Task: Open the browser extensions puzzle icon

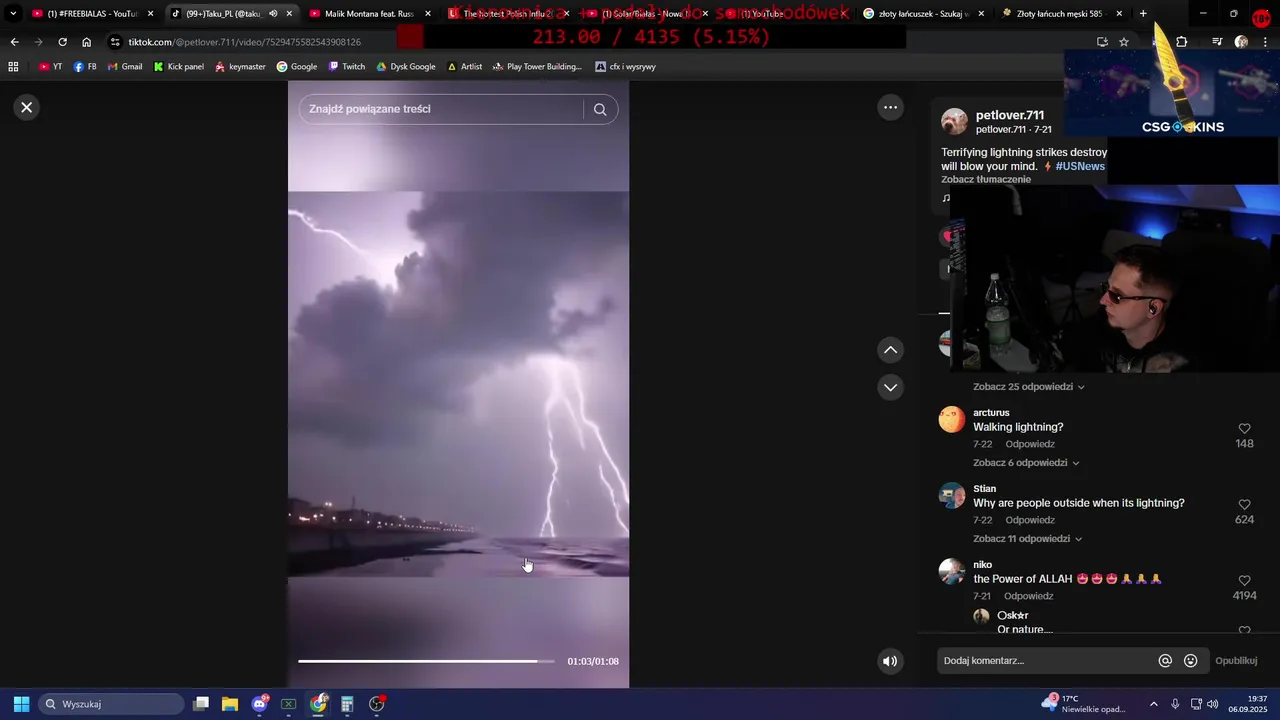Action: [x=1182, y=42]
